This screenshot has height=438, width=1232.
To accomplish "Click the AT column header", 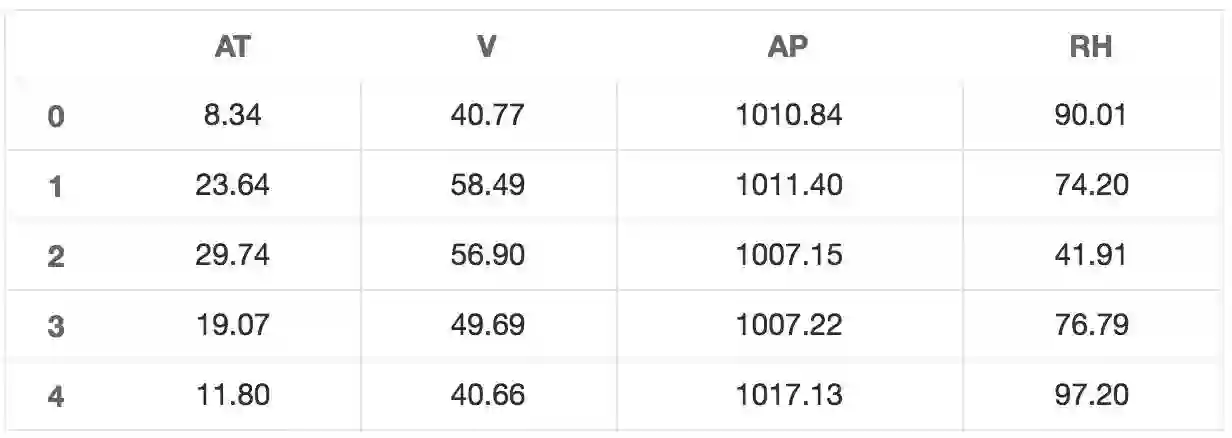I will click(232, 48).
